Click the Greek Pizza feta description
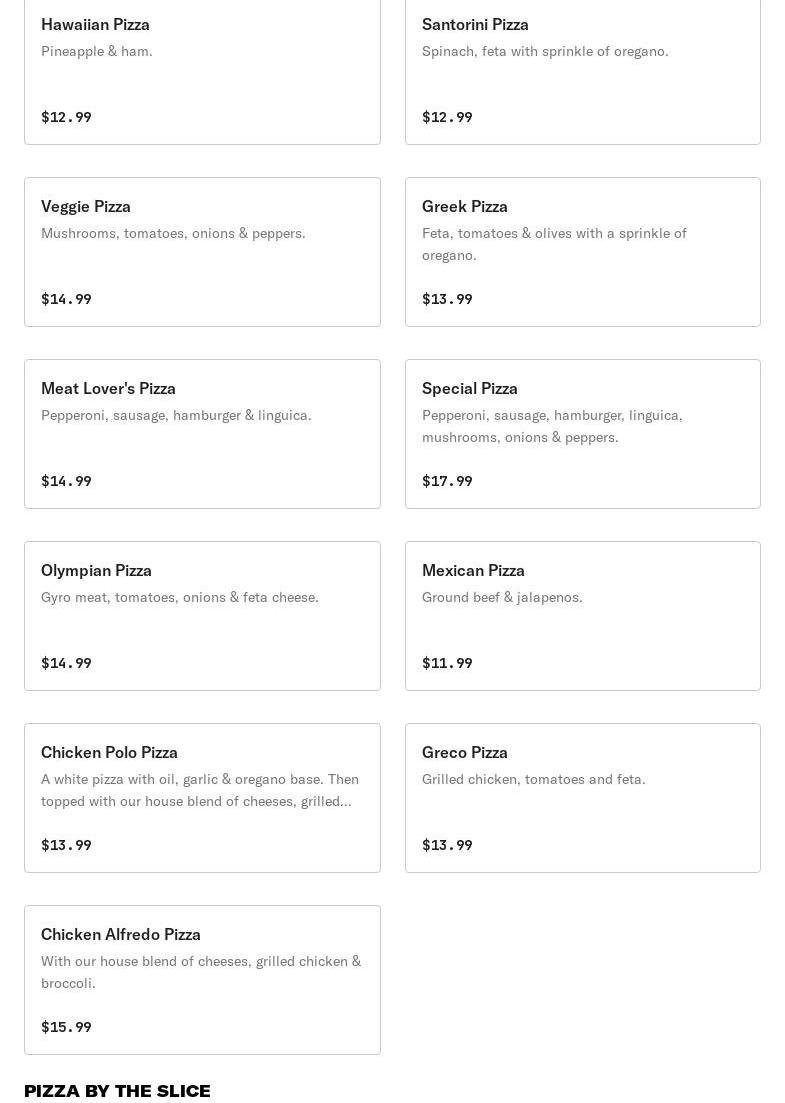This screenshot has height=1103, width=785. (x=554, y=244)
